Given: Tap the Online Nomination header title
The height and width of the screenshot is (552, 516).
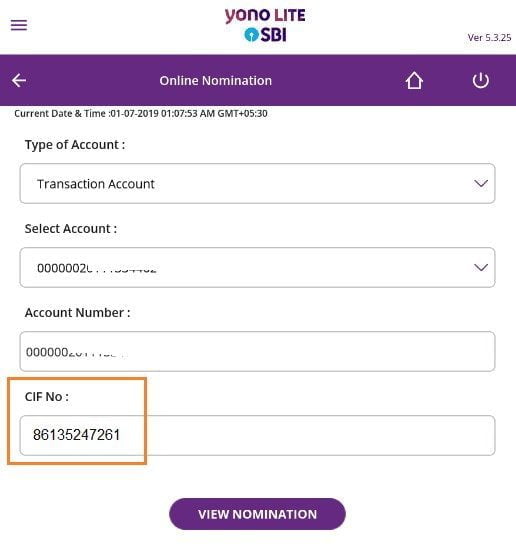Looking at the screenshot, I should 216,81.
